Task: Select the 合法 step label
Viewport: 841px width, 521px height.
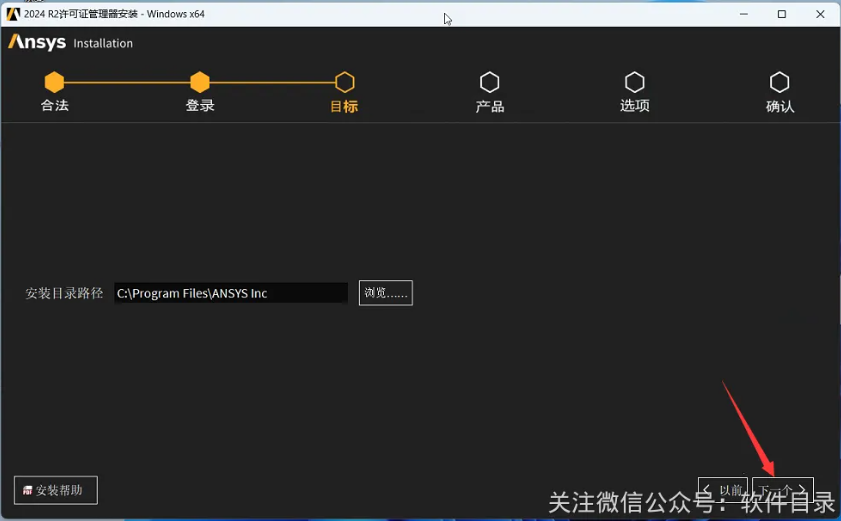Action: 54,105
